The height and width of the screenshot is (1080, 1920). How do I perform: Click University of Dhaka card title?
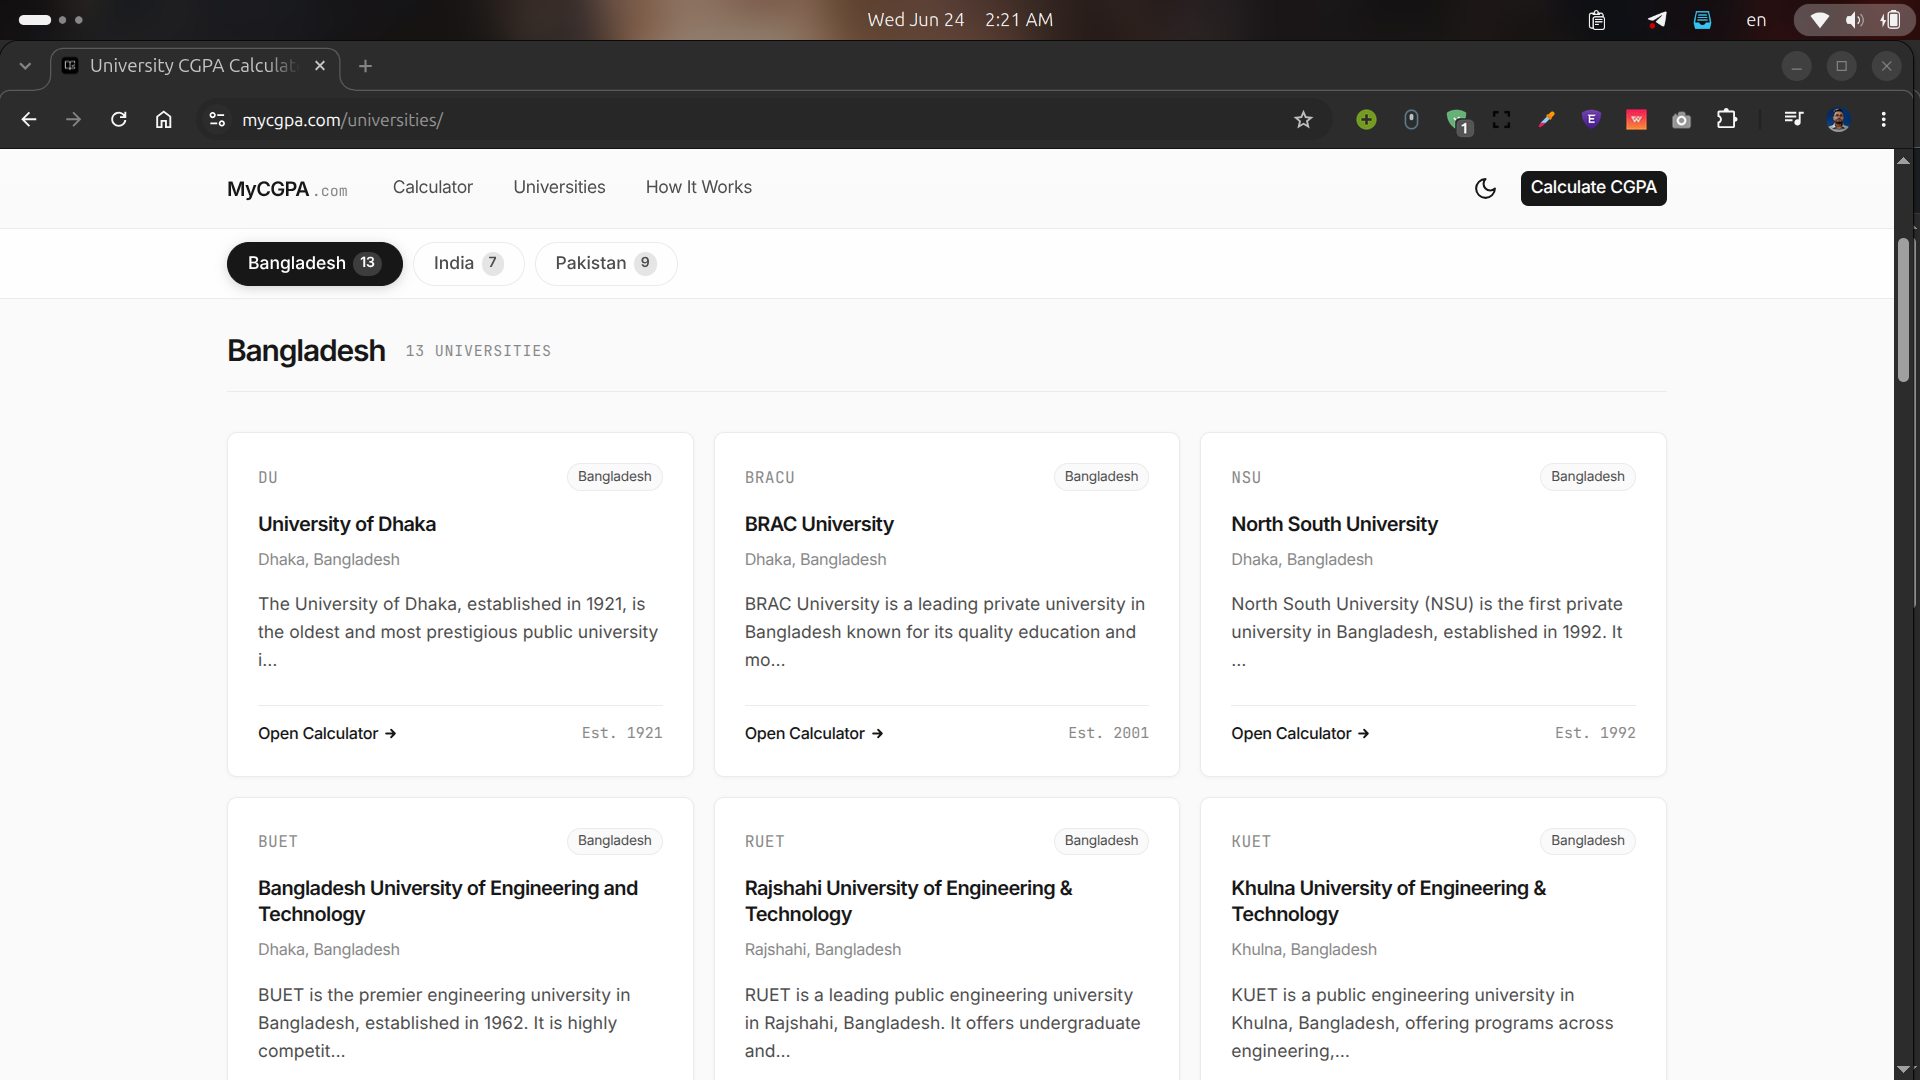click(x=347, y=524)
